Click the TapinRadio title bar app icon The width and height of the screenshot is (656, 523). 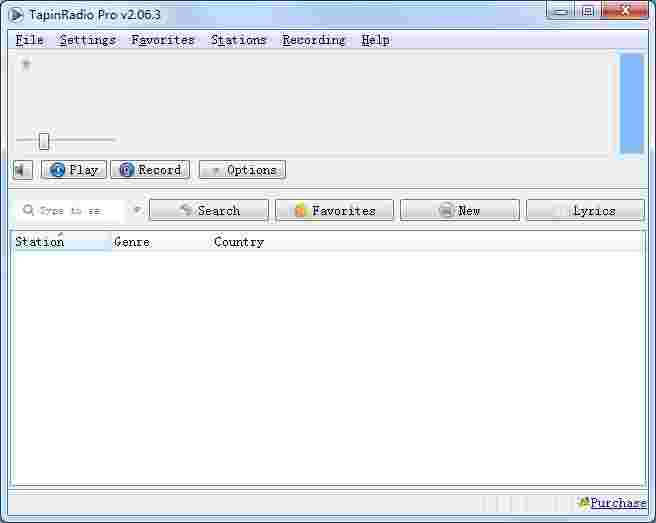pyautogui.click(x=16, y=15)
